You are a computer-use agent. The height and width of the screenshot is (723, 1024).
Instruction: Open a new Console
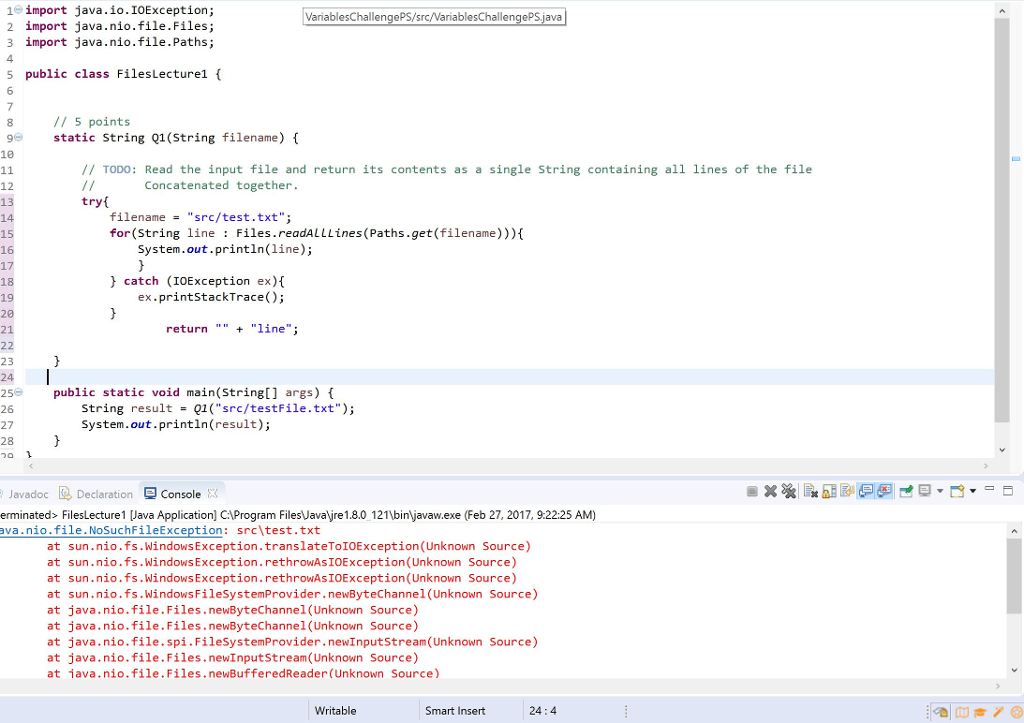tap(957, 490)
